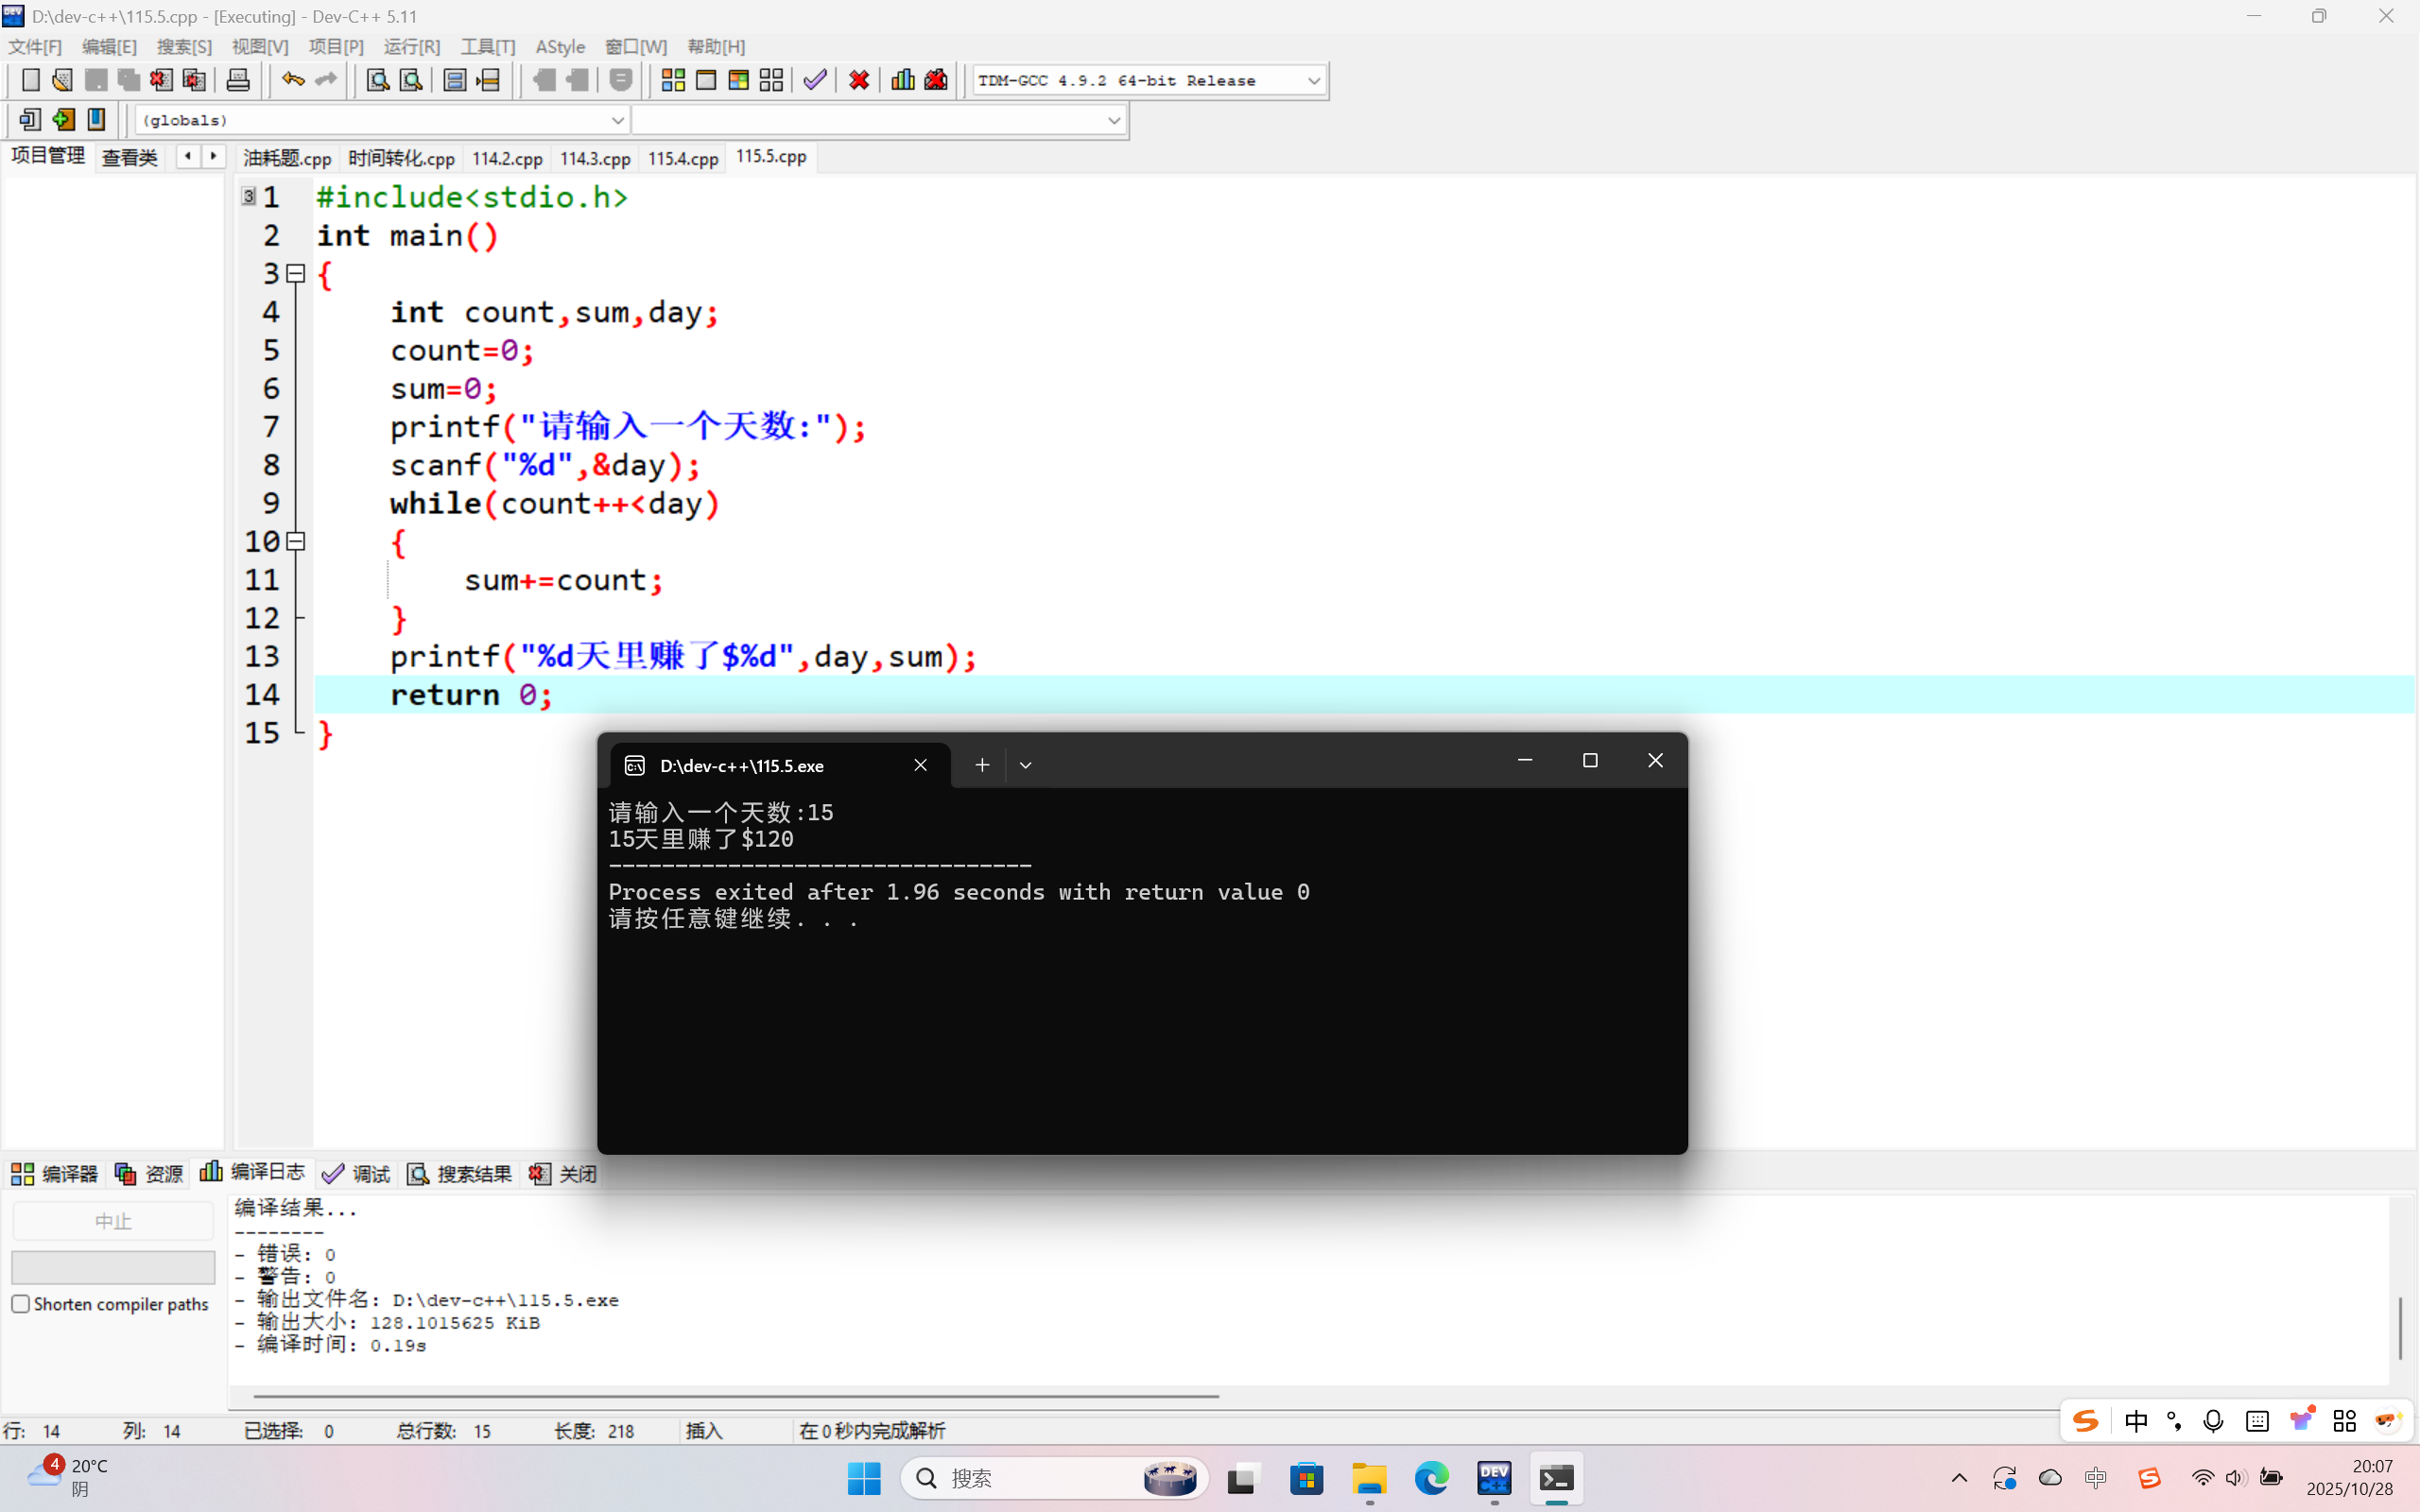2420x1512 pixels.
Task: Open Microsoft Edge from the taskbar
Action: click(1431, 1478)
